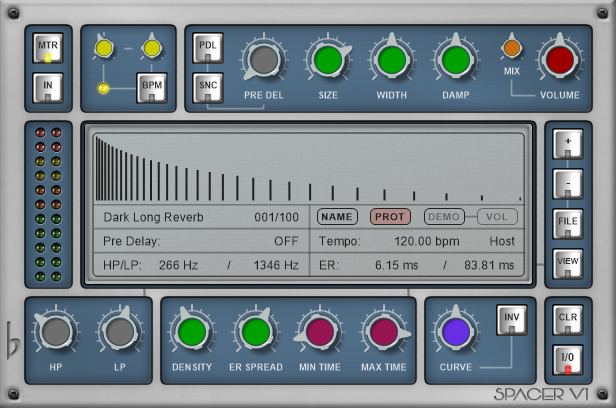Click the green DAMP knob

[x=455, y=60]
